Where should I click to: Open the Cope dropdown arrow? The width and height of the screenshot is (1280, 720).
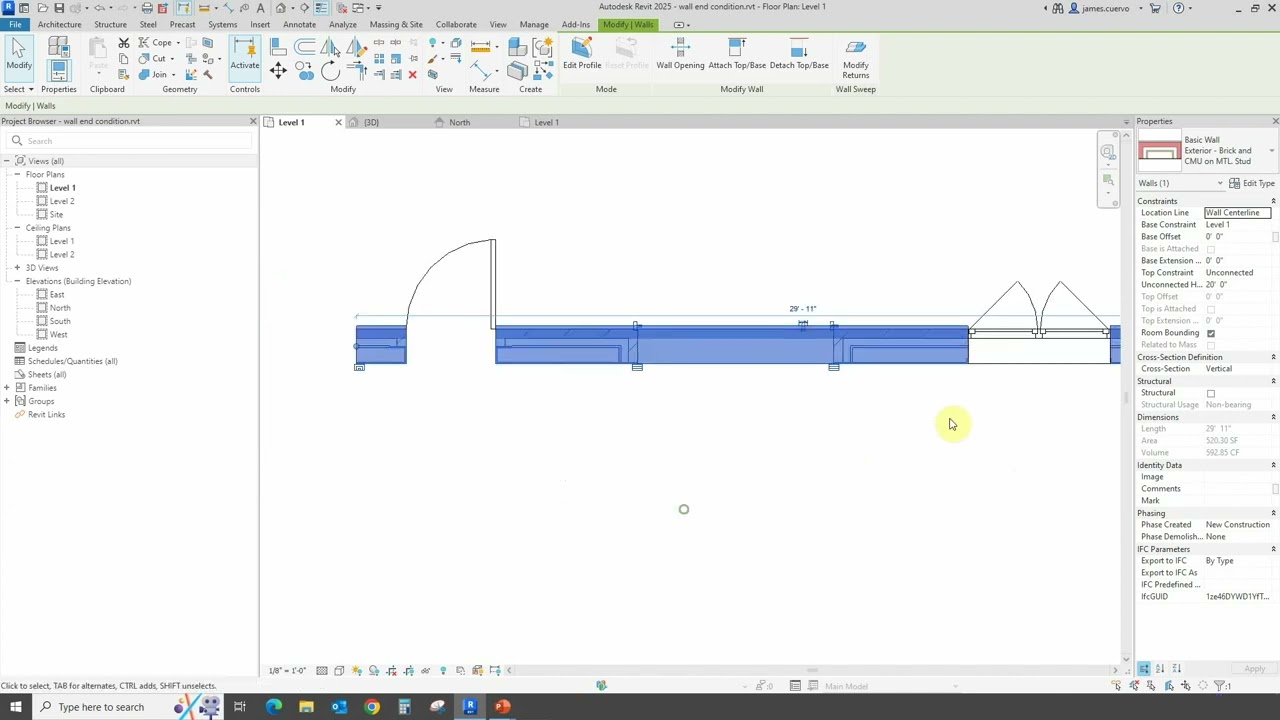point(178,43)
